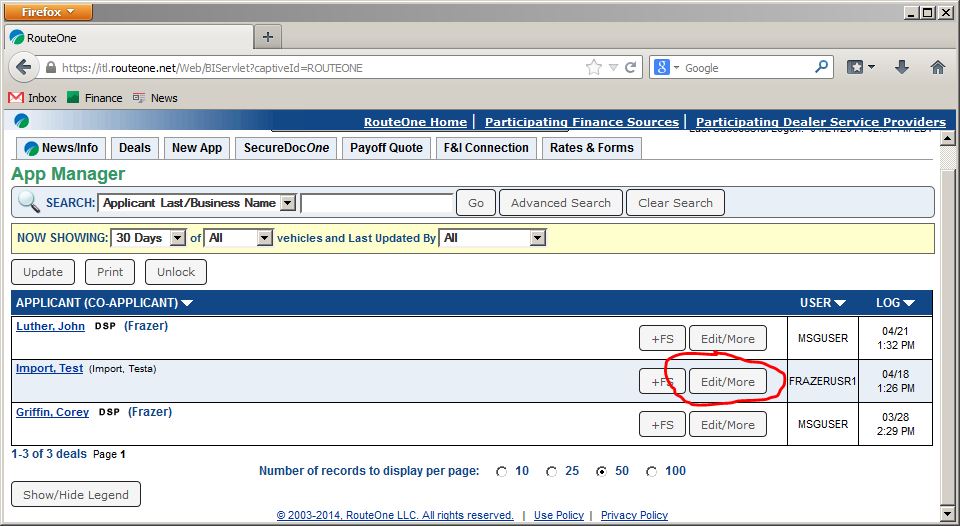Viewport: 960px width, 526px height.
Task: Go to the browser home icon
Action: (937, 67)
